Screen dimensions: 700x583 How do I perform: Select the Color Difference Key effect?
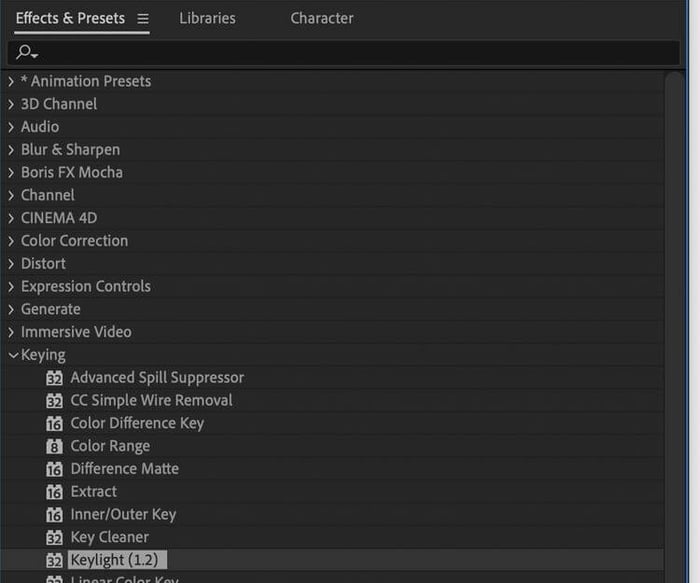pos(137,423)
